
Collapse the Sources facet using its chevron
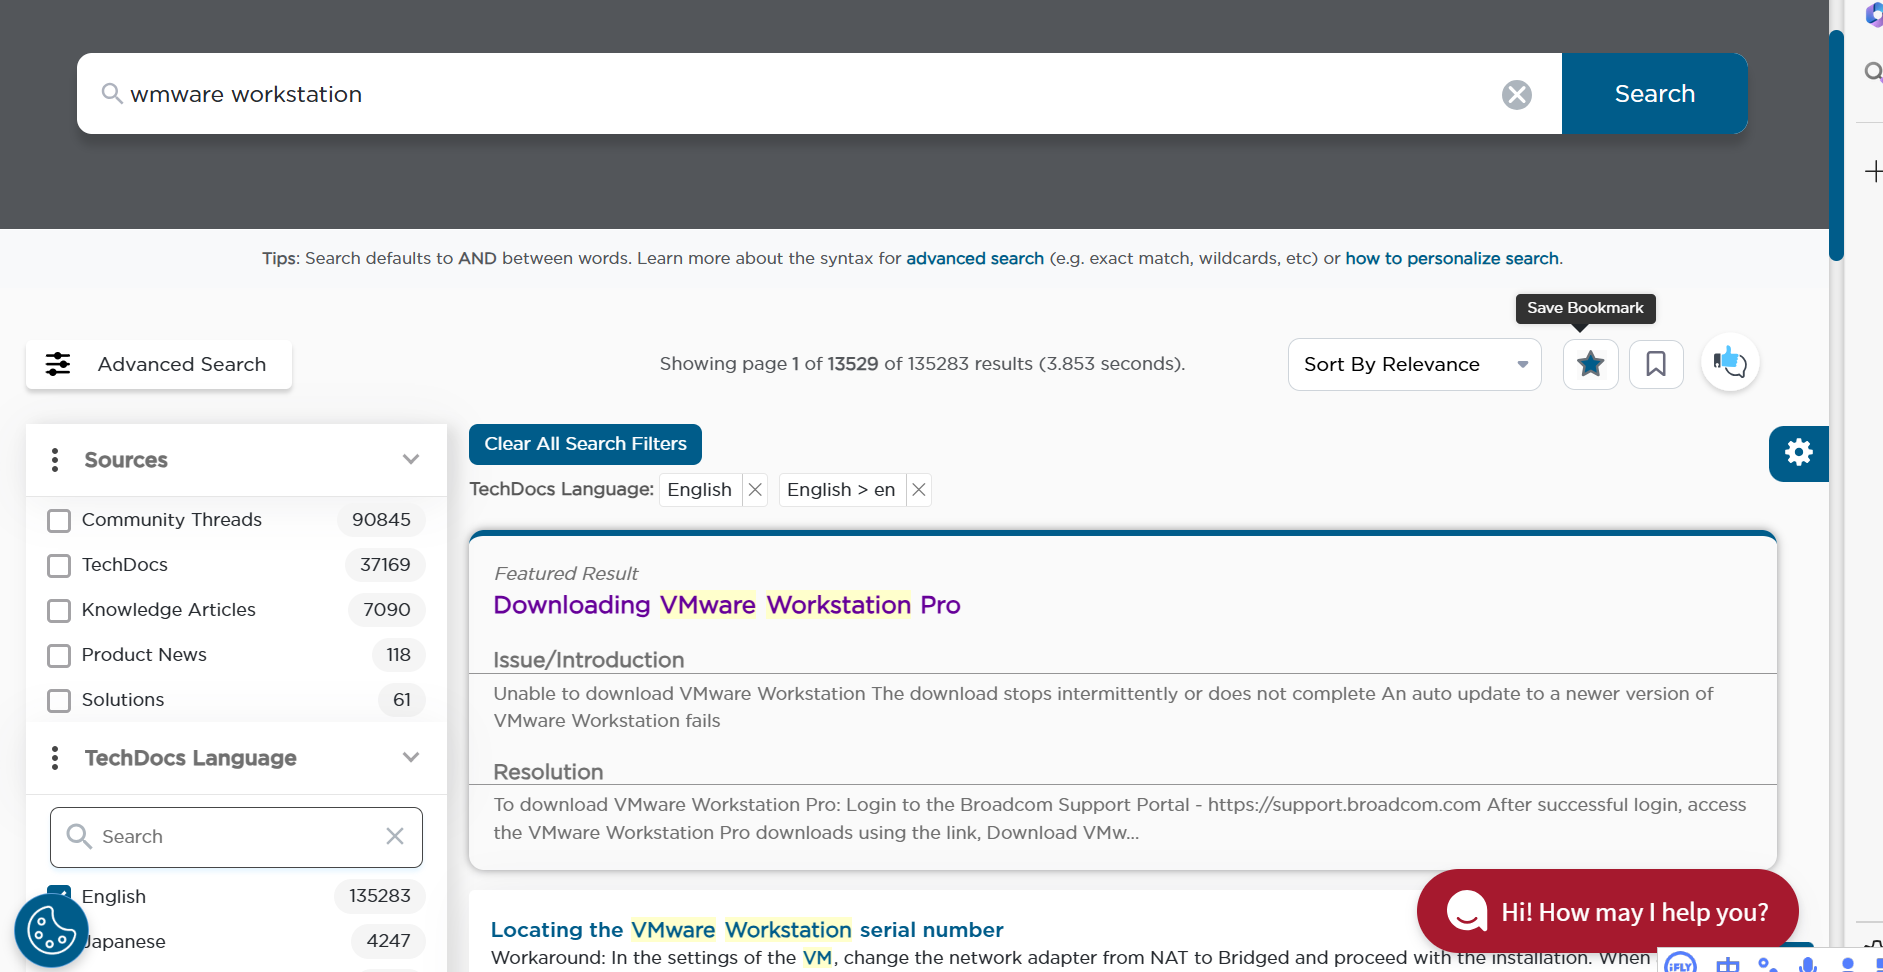click(x=410, y=460)
